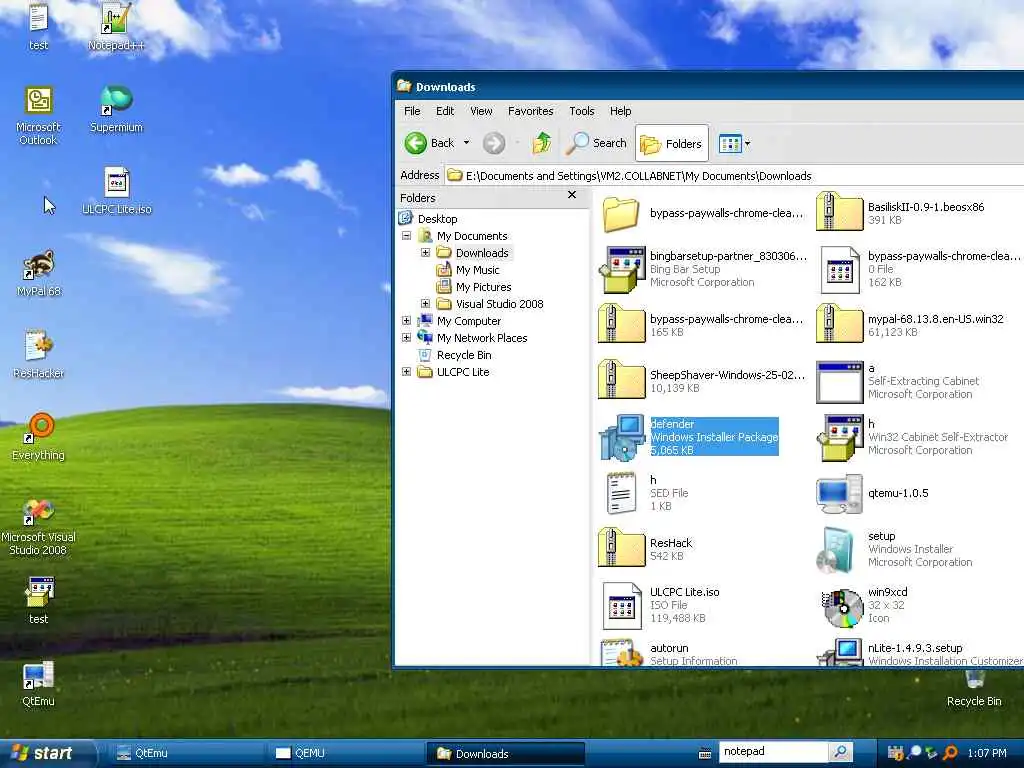
Task: Click the notepad taskbar search field
Action: (774, 752)
